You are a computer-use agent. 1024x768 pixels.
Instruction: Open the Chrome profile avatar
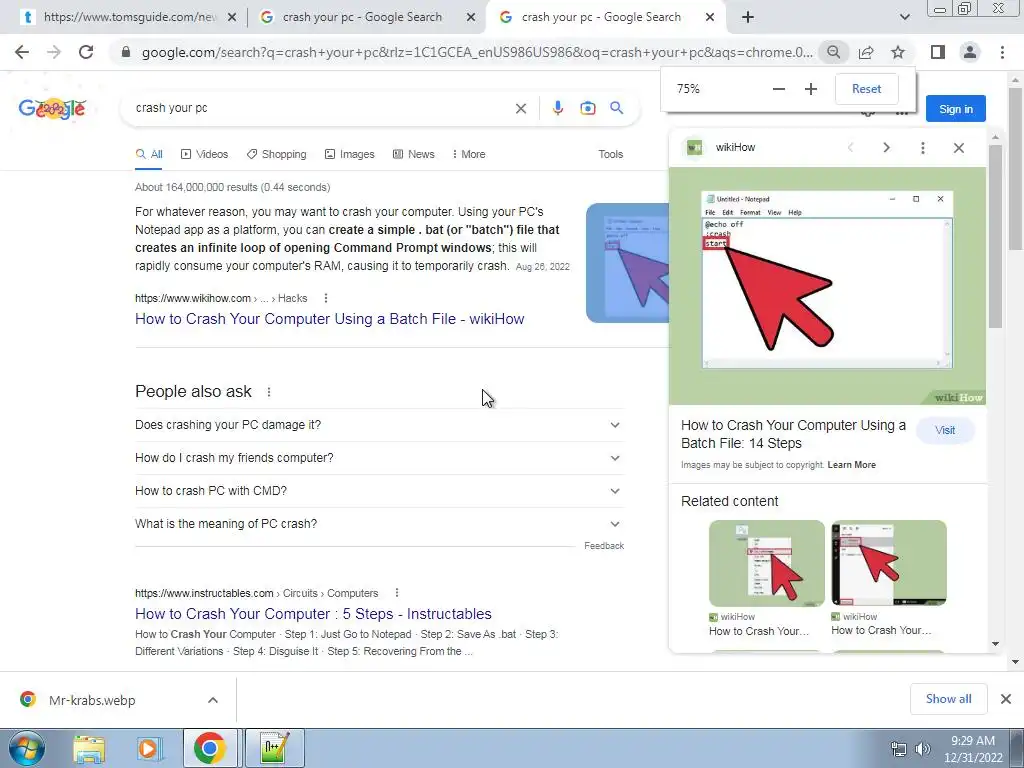click(970, 52)
